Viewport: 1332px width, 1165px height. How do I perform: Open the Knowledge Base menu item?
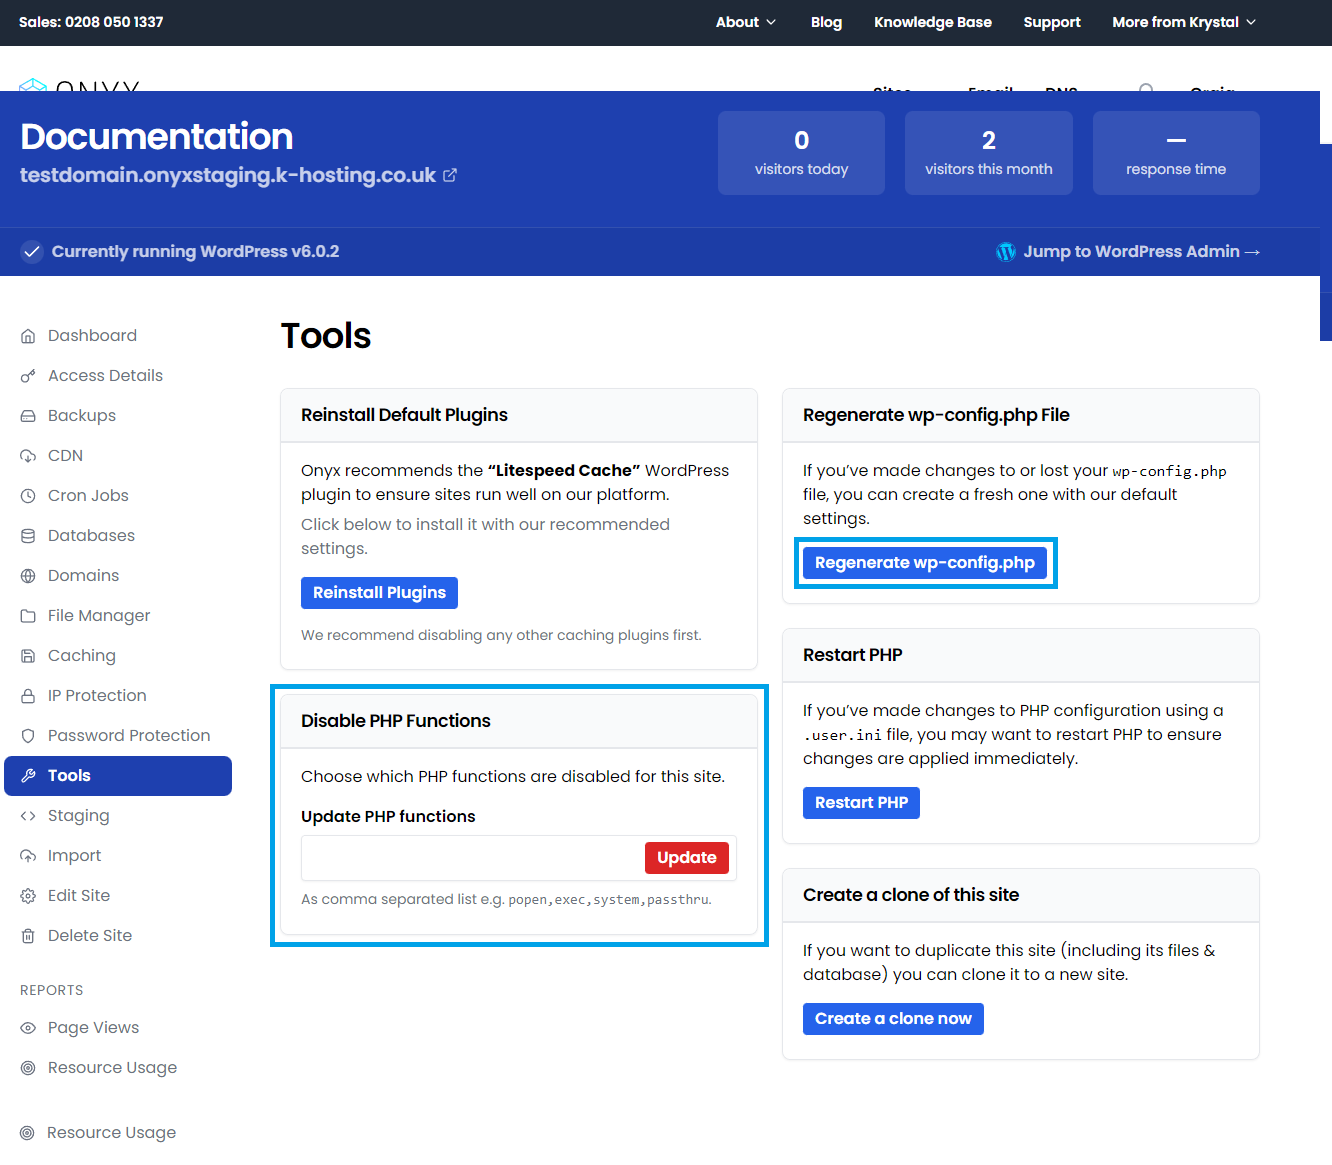[x=933, y=22]
